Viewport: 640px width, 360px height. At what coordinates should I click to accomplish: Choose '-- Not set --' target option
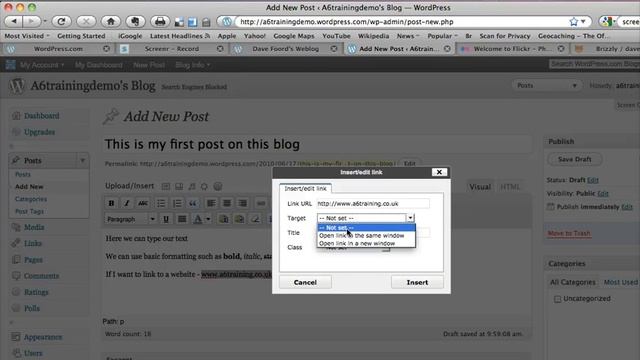366,228
